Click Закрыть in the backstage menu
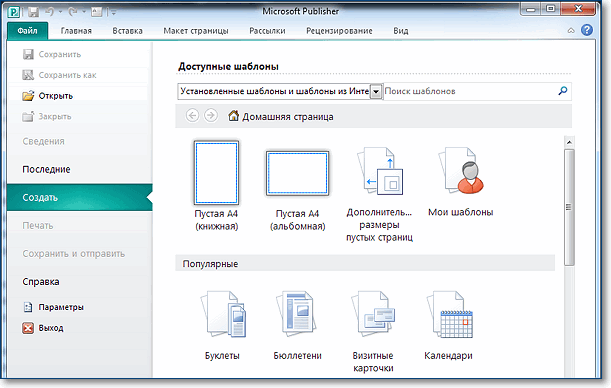 point(47,116)
